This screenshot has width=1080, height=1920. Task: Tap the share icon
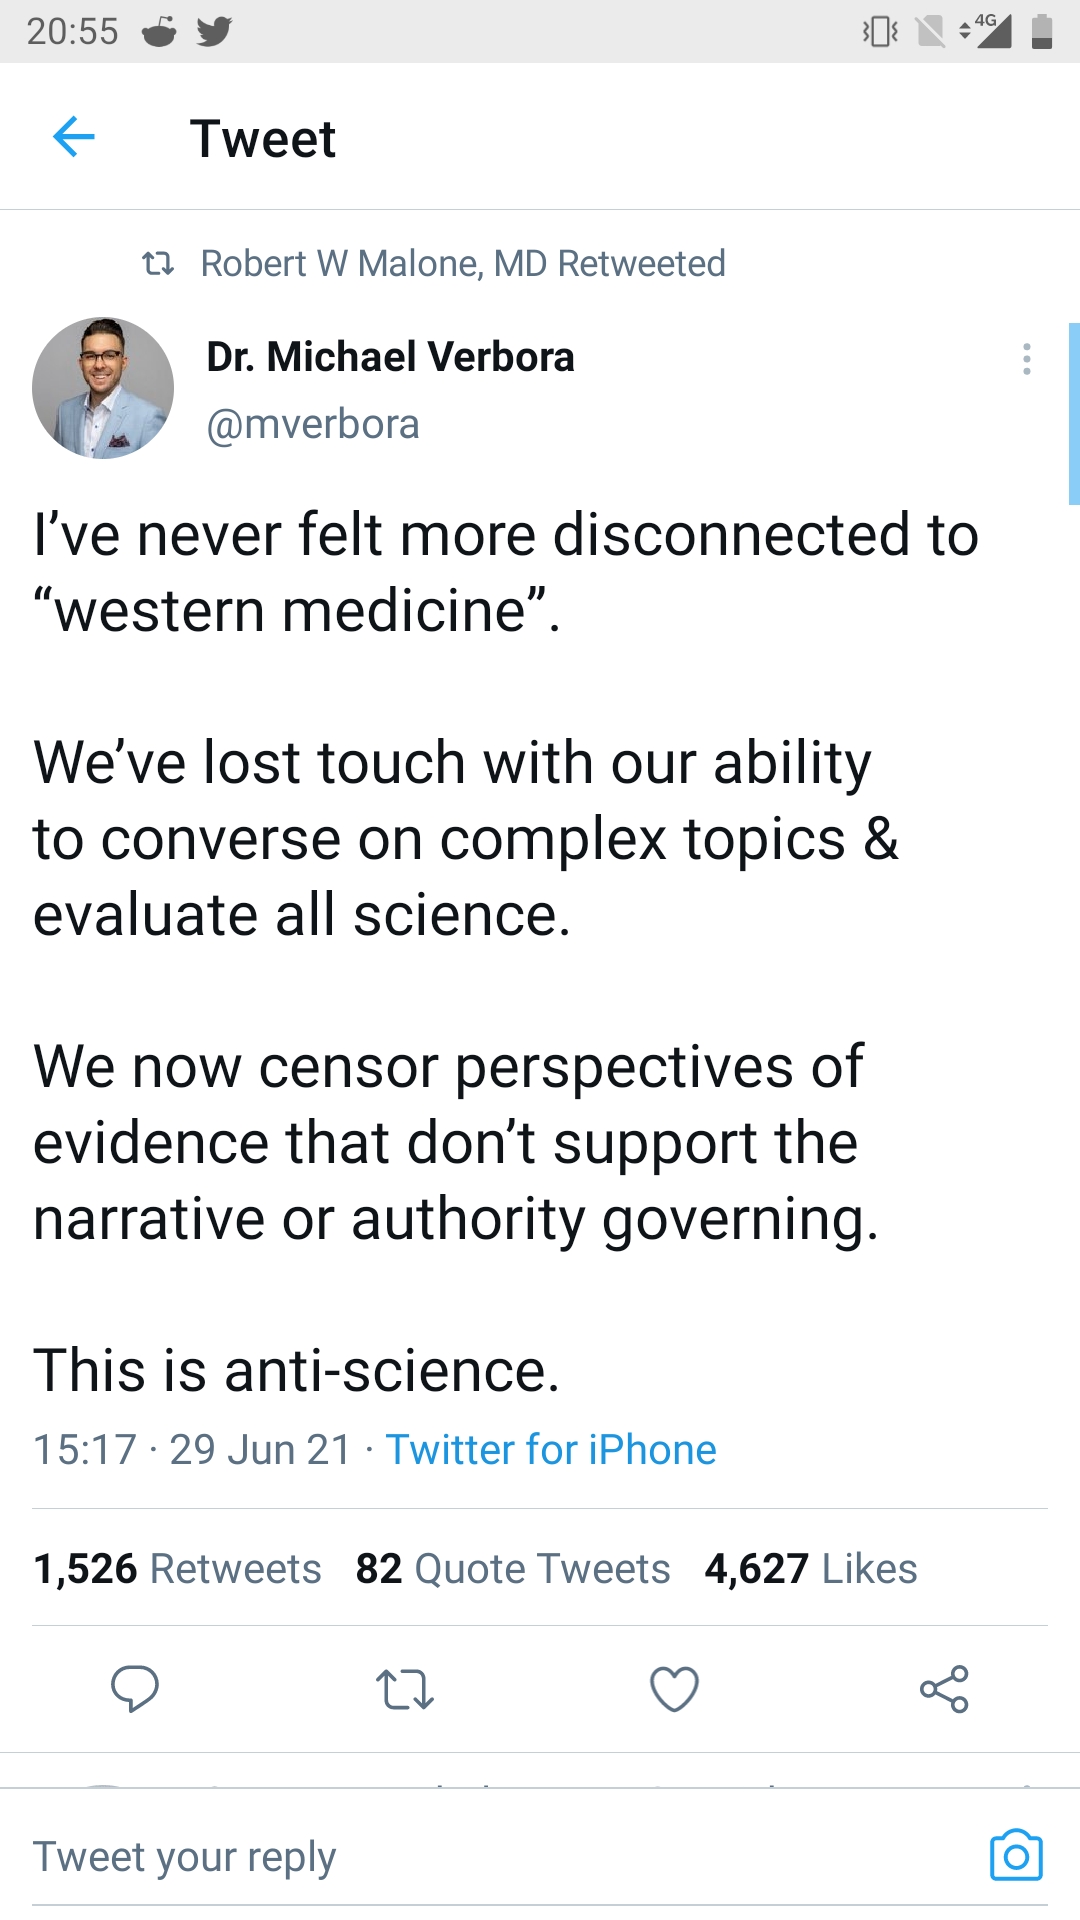(x=944, y=1689)
